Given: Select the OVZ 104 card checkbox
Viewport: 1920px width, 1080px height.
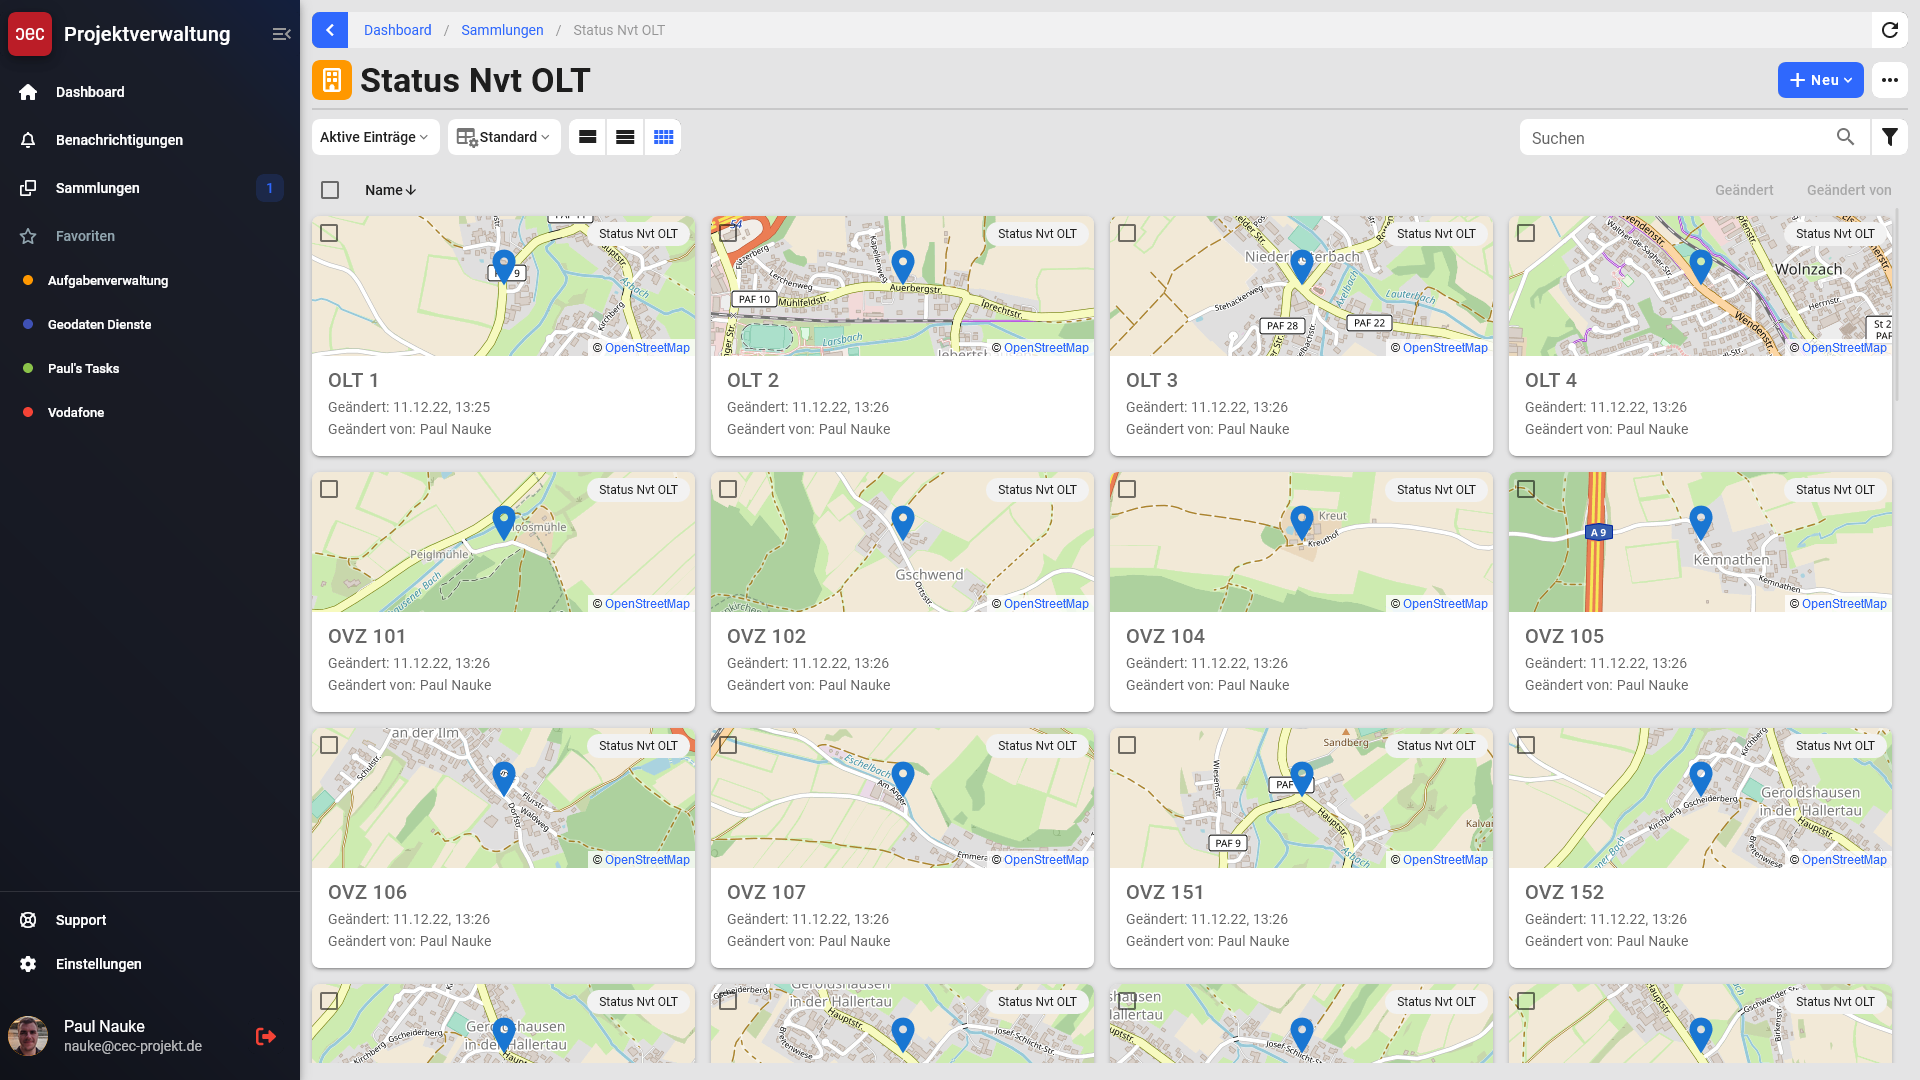Looking at the screenshot, I should coord(1127,489).
